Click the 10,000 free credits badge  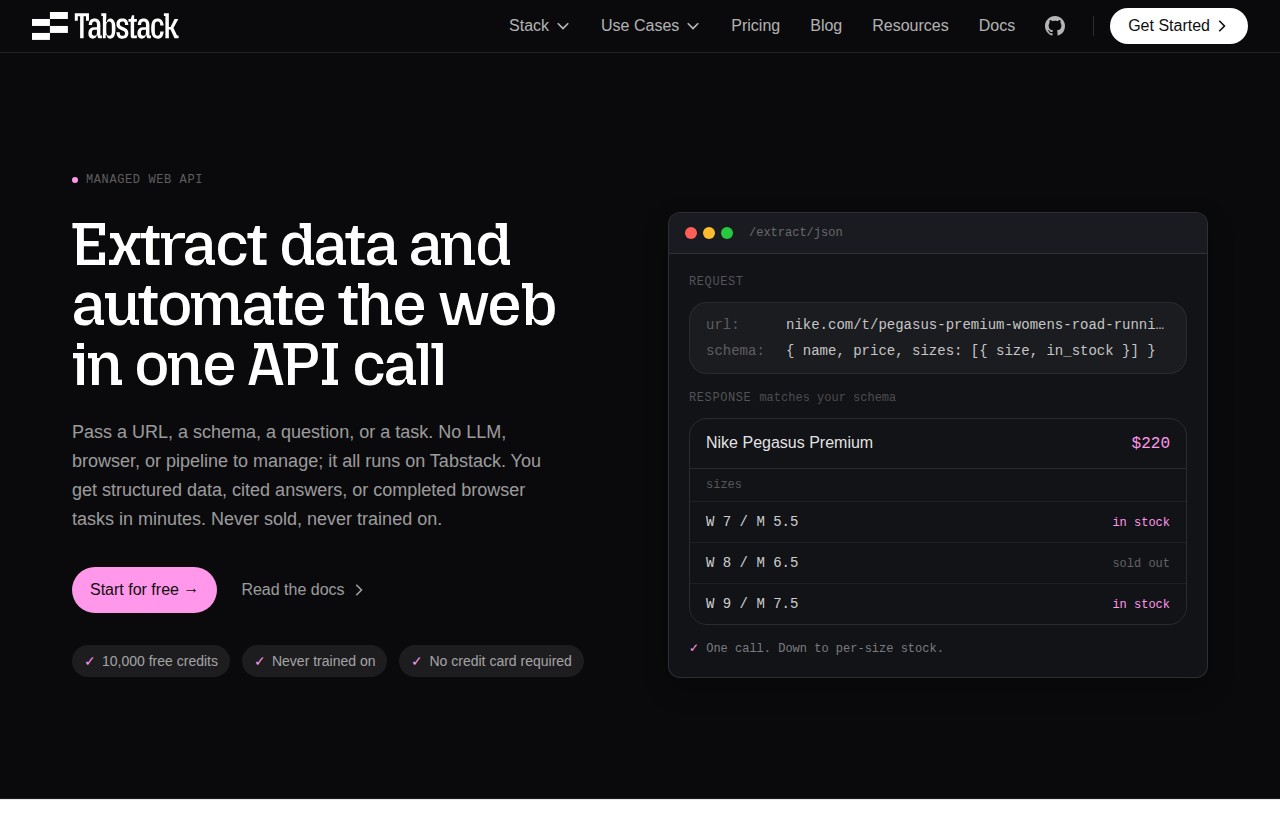click(151, 661)
